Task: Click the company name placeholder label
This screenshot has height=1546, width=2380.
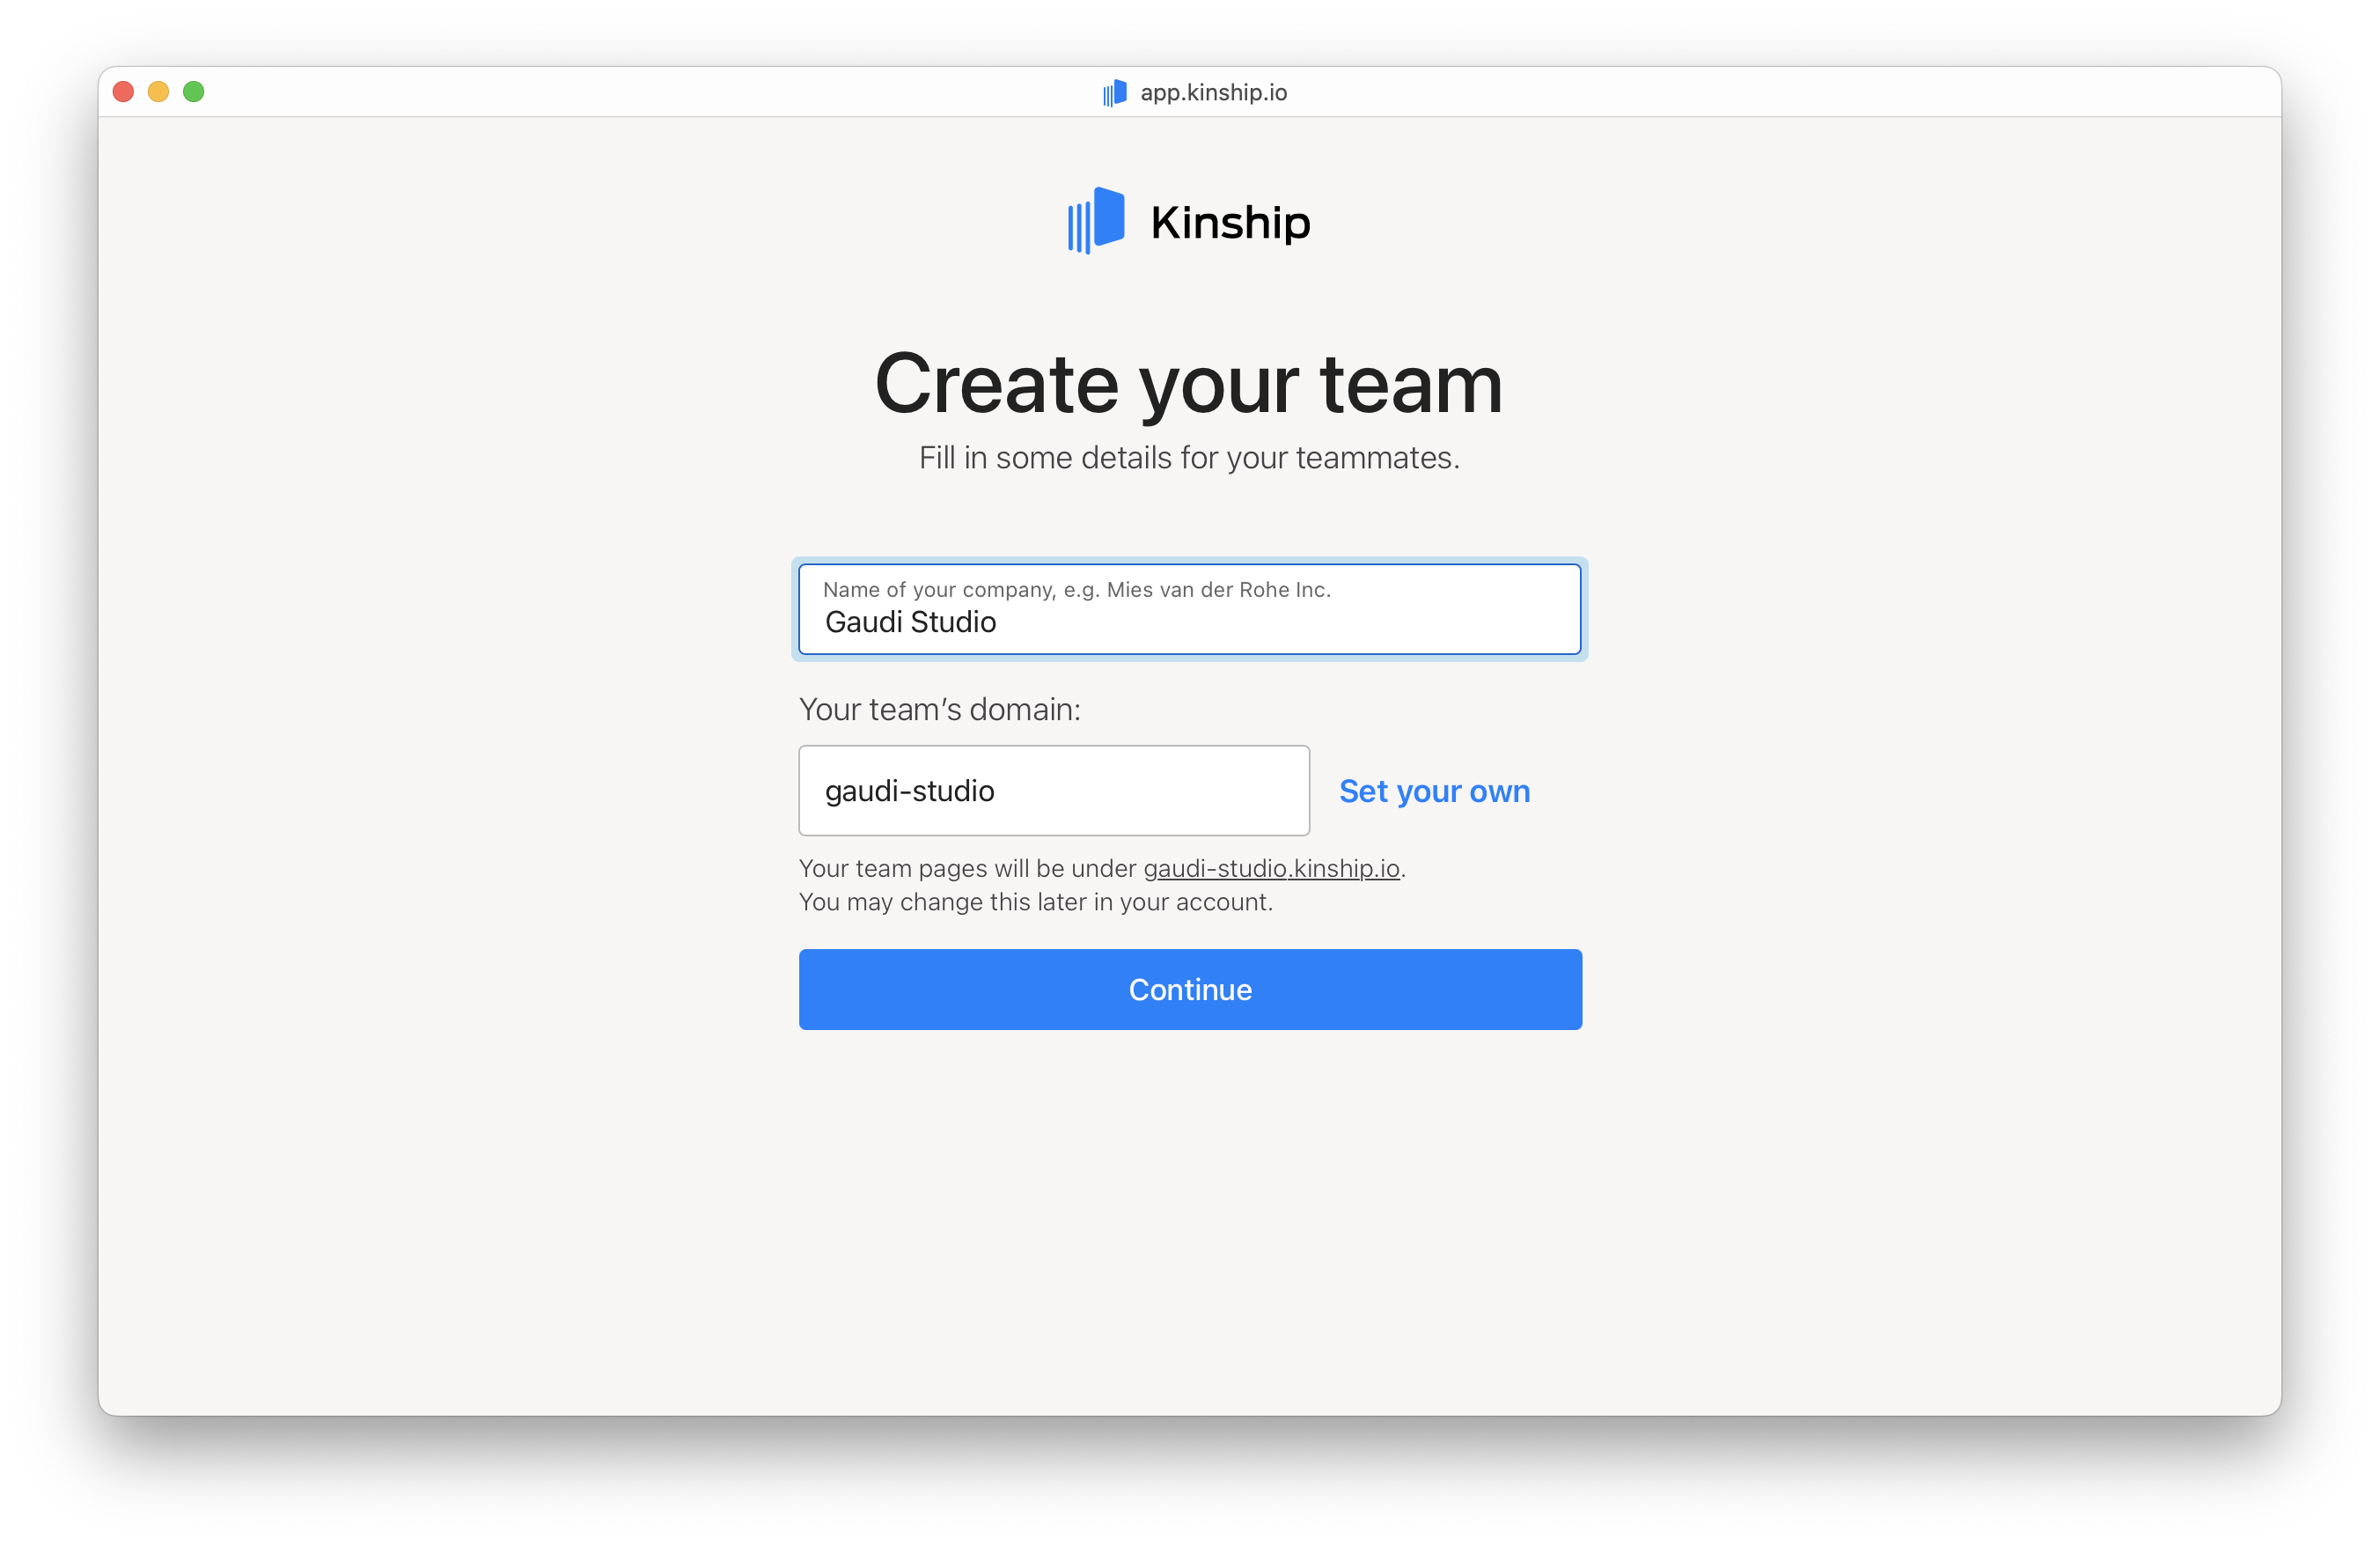Action: tap(1076, 590)
